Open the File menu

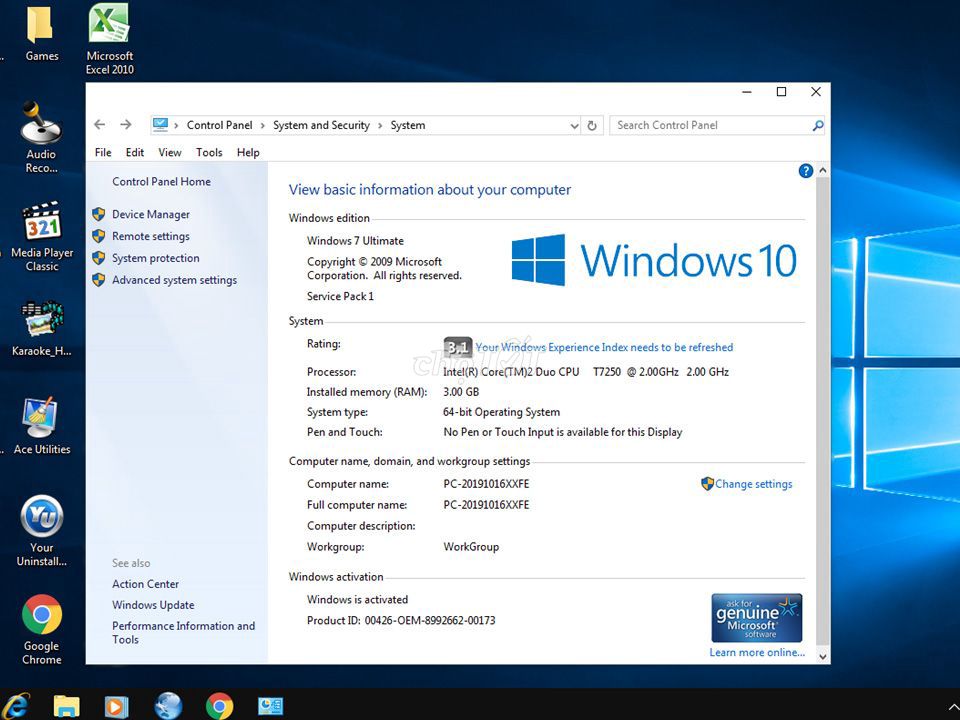(x=103, y=152)
